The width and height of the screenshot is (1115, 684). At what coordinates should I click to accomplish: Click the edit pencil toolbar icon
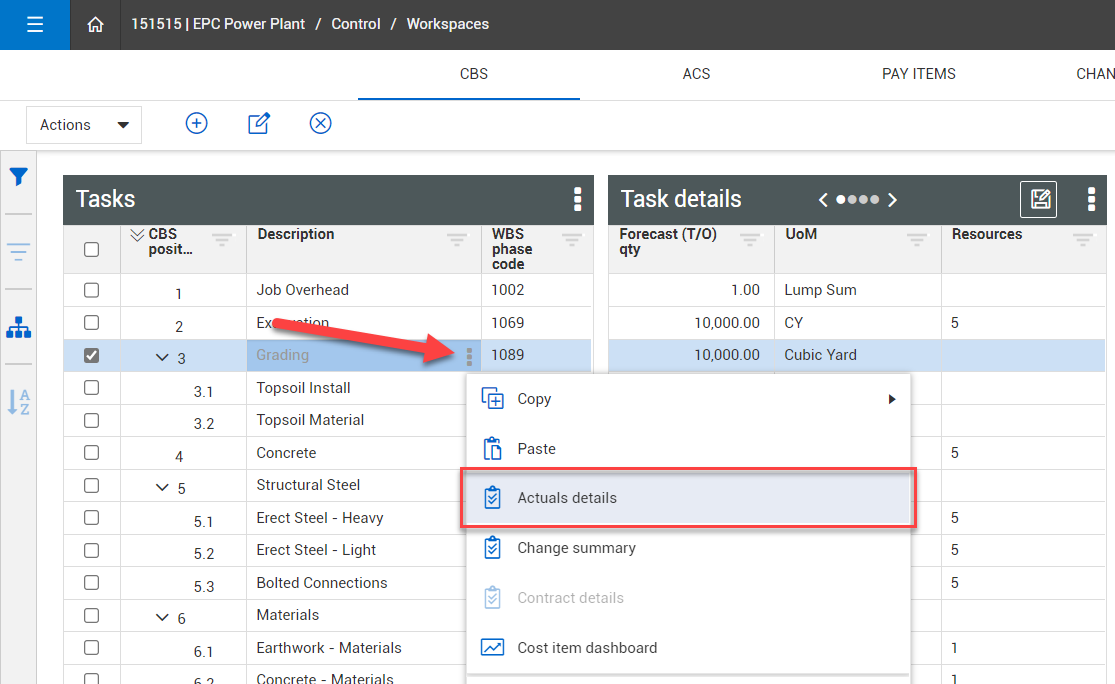click(259, 123)
